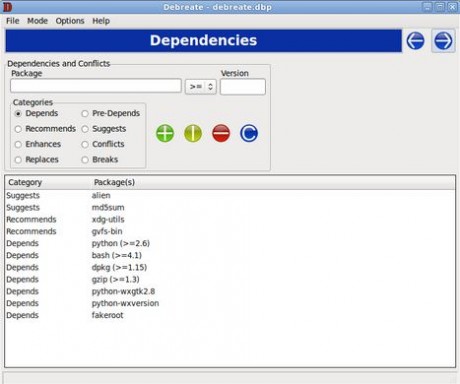Image resolution: width=460 pixels, height=384 pixels.
Task: Select the python-wxversion row
Action: [x=230, y=303]
